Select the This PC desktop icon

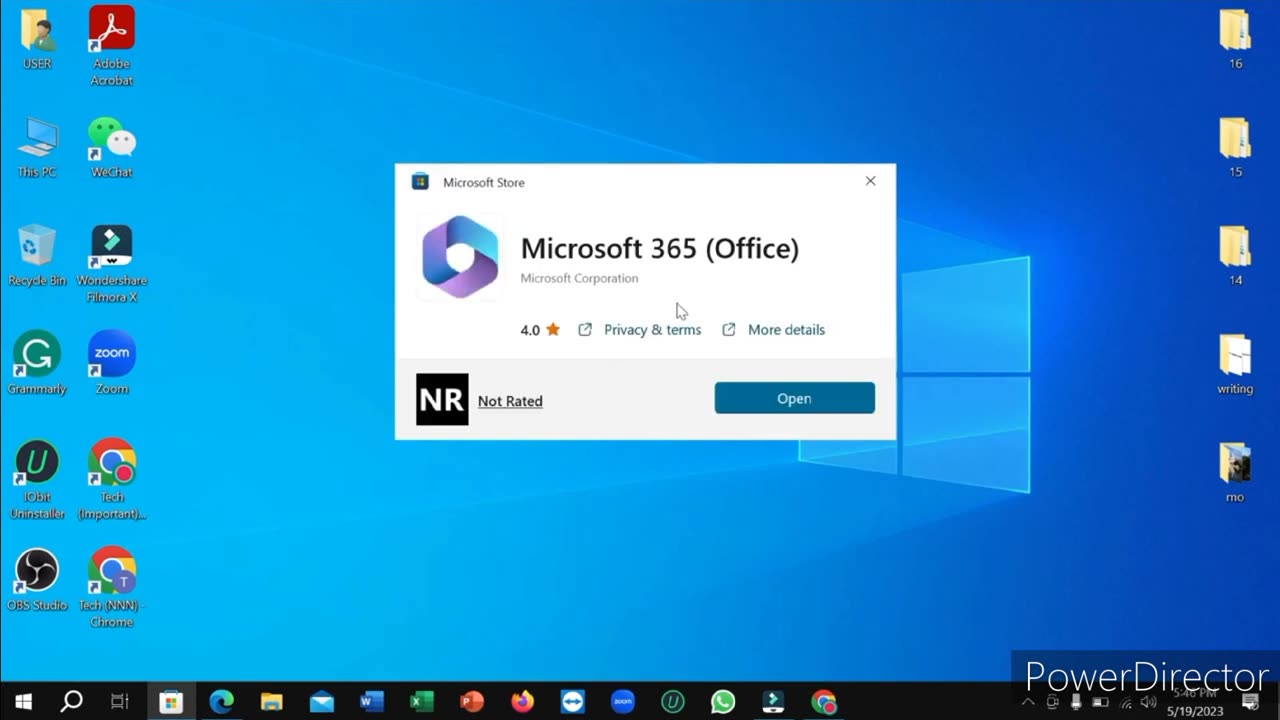pos(37,147)
